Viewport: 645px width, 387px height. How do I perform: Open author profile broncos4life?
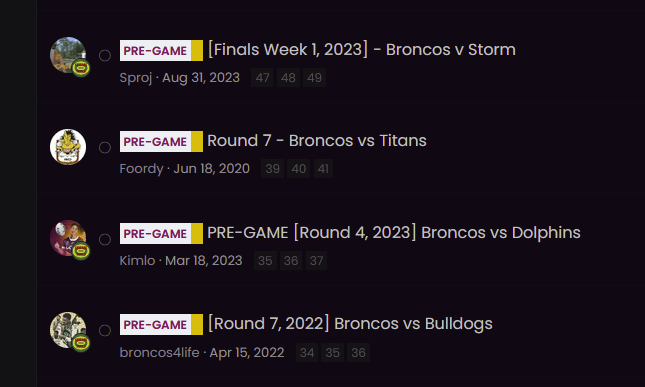coord(160,353)
